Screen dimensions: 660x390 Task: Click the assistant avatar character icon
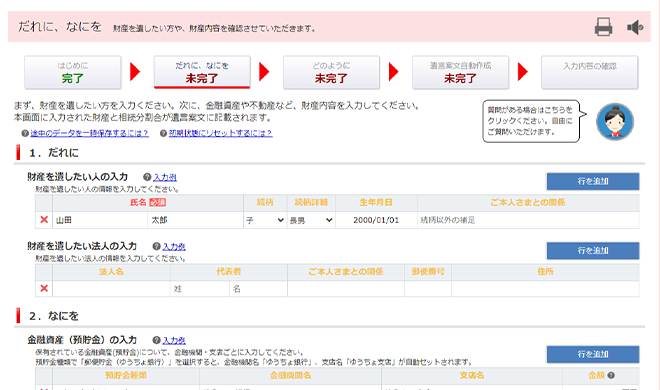615,122
